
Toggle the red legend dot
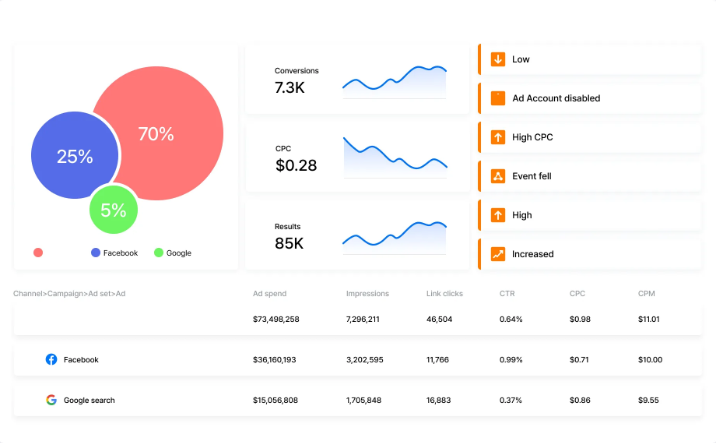(x=38, y=253)
